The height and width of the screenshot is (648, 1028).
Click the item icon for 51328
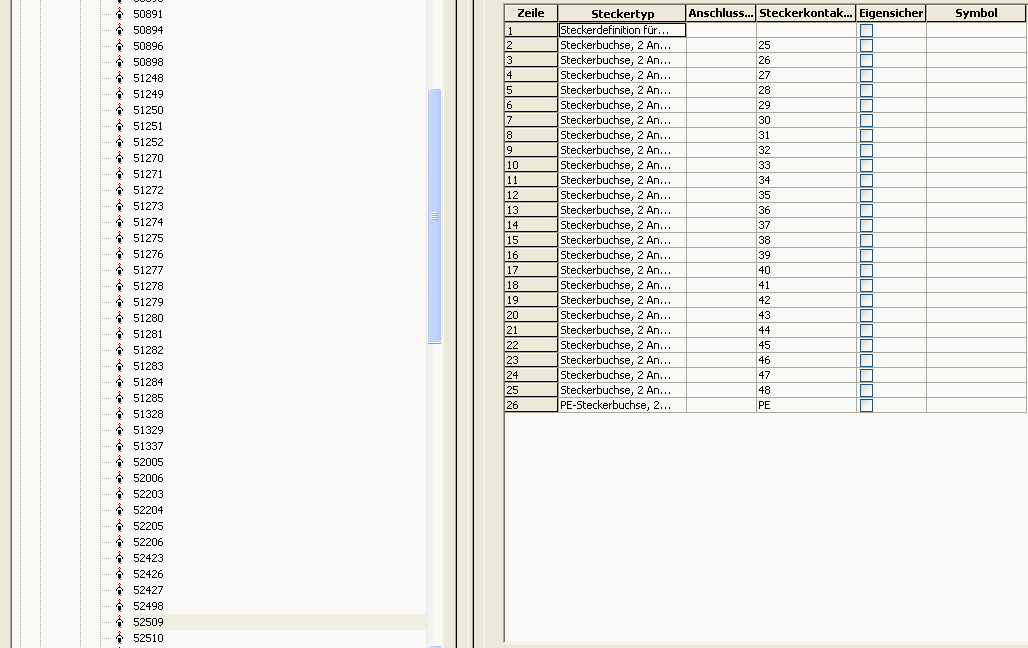coord(119,414)
